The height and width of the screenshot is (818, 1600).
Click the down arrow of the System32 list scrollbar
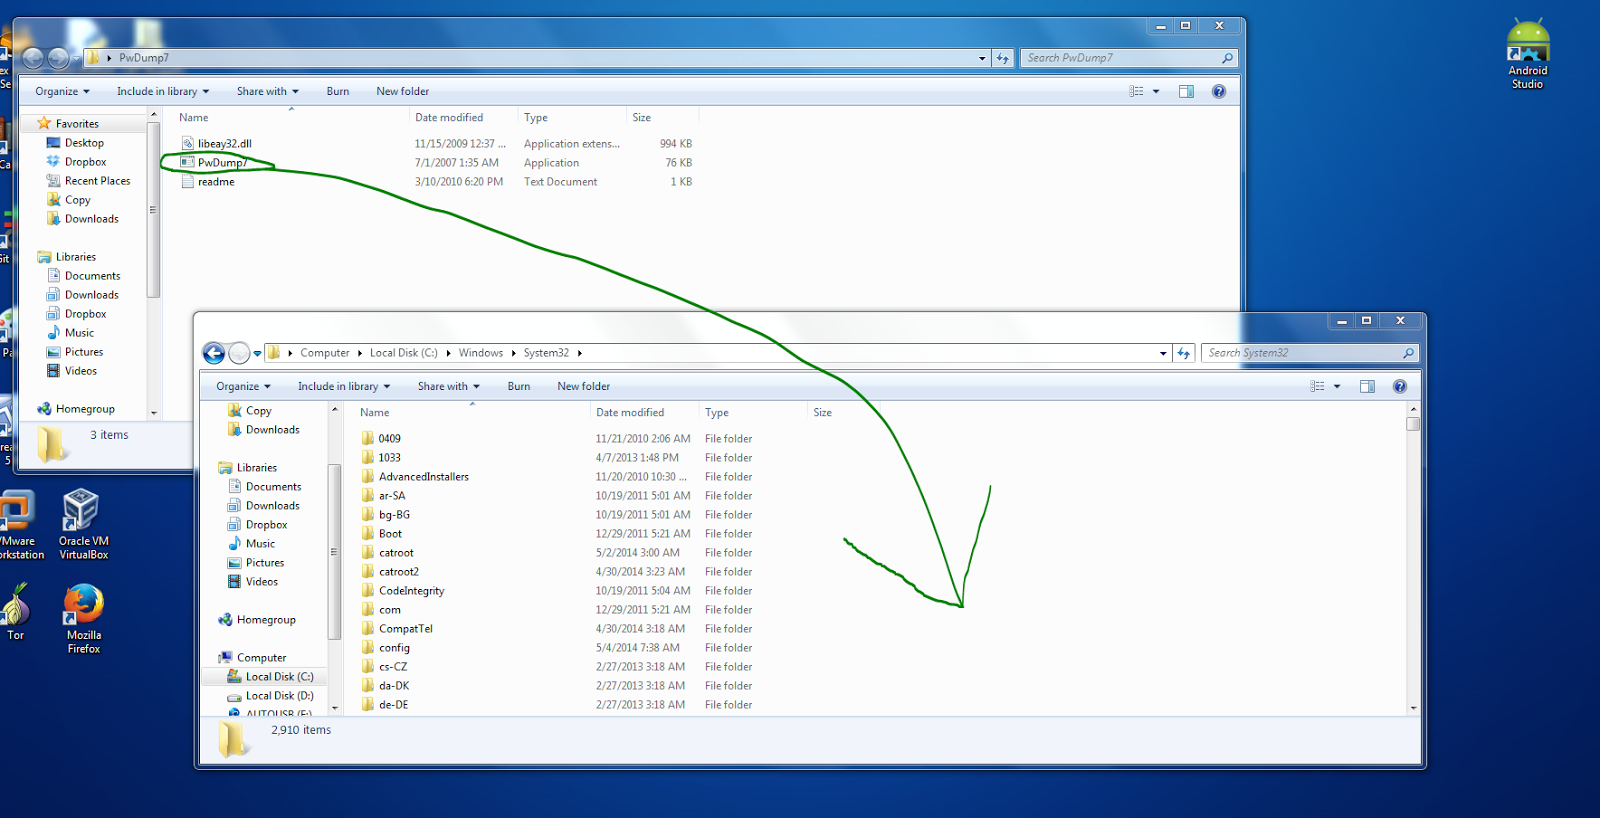(x=1413, y=708)
